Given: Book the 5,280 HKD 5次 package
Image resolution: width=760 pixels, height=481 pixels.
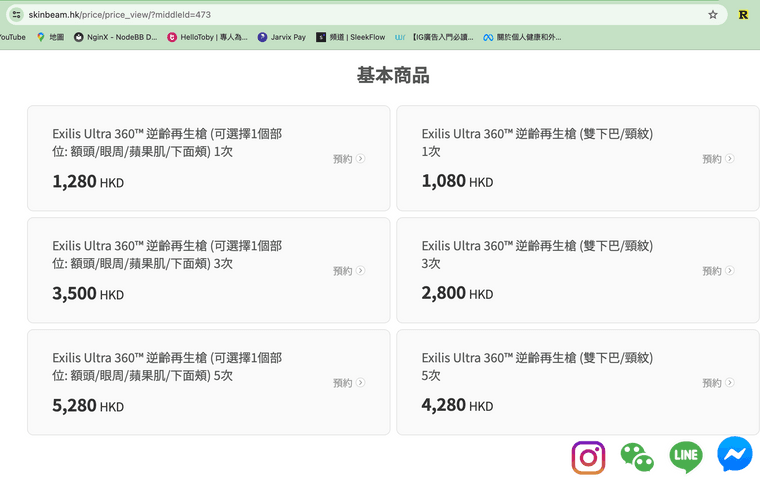Looking at the screenshot, I should point(349,383).
